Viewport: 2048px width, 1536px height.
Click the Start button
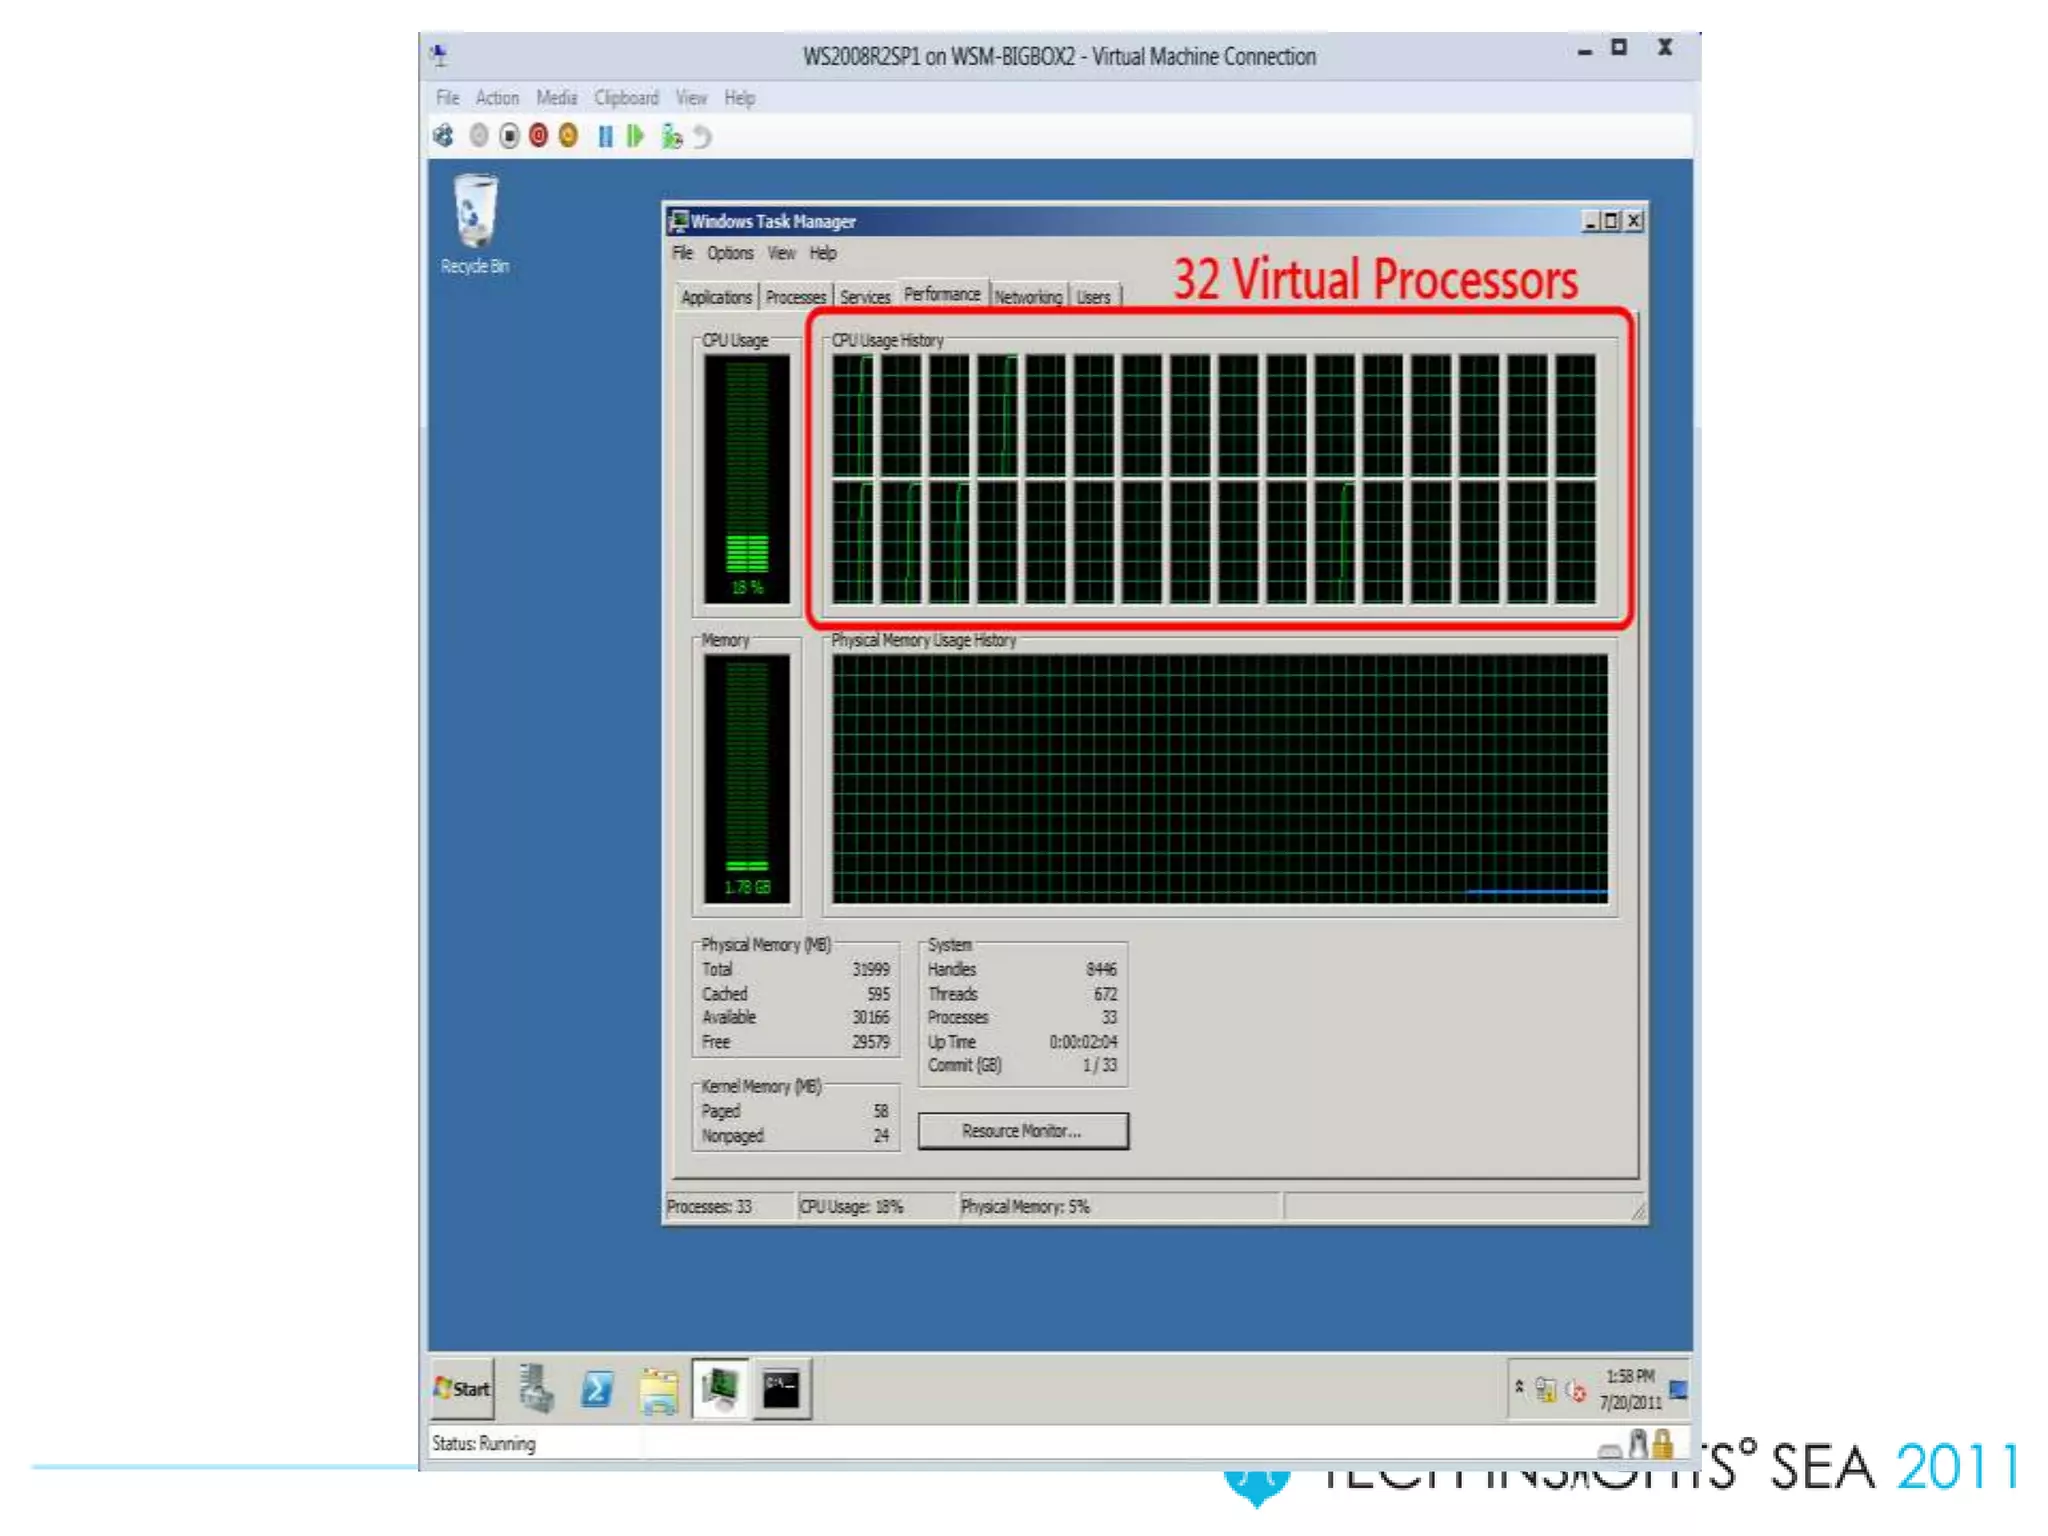[x=462, y=1389]
